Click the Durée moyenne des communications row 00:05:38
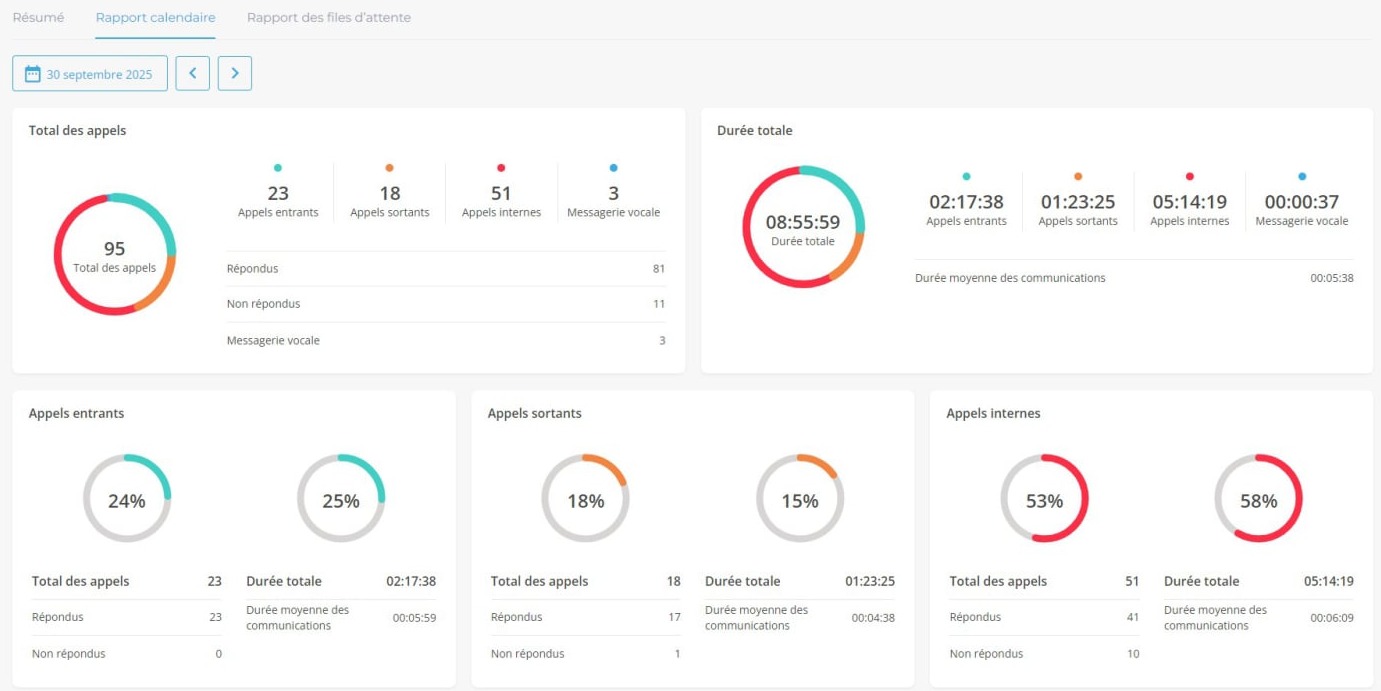The image size is (1381, 691). click(x=1134, y=278)
